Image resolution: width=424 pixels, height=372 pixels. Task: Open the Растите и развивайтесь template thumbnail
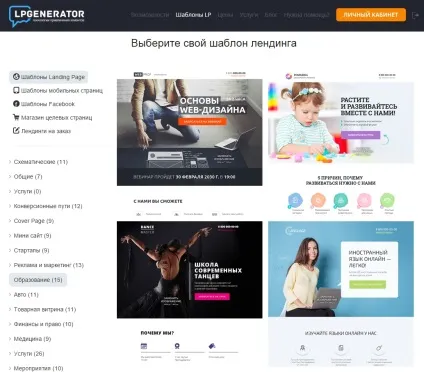(x=341, y=144)
